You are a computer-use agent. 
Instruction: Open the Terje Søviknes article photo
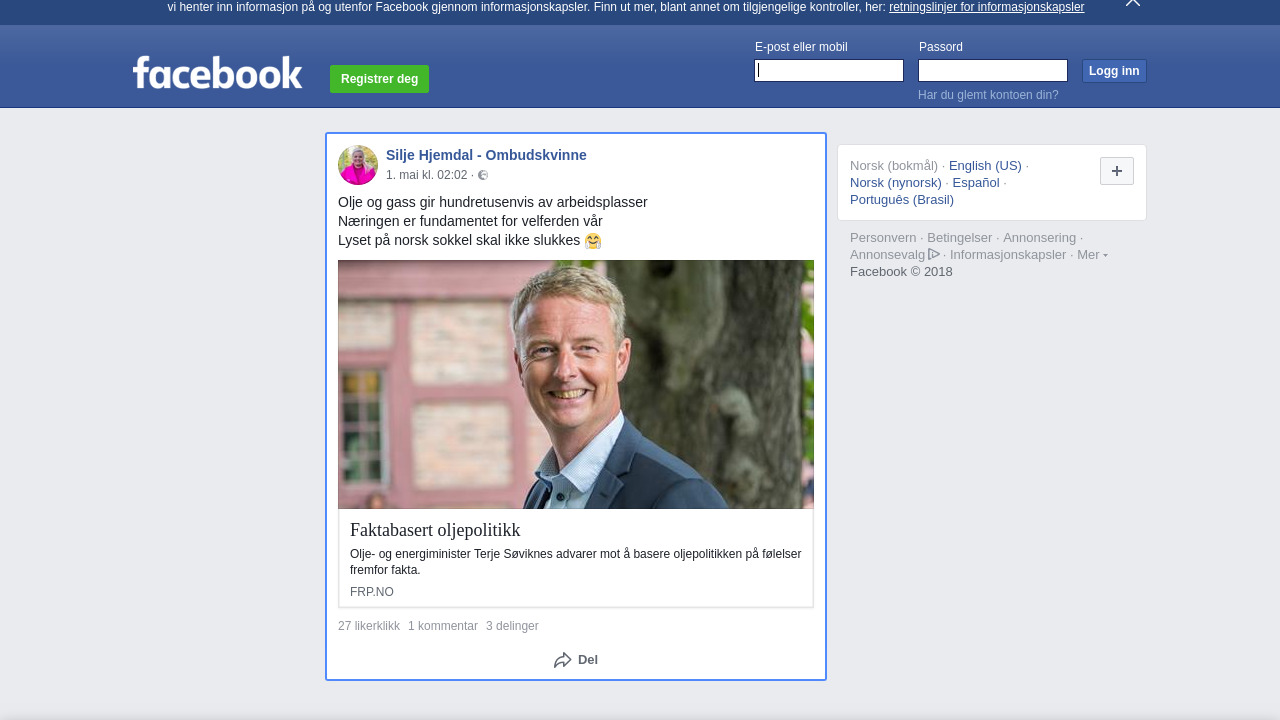(x=576, y=384)
